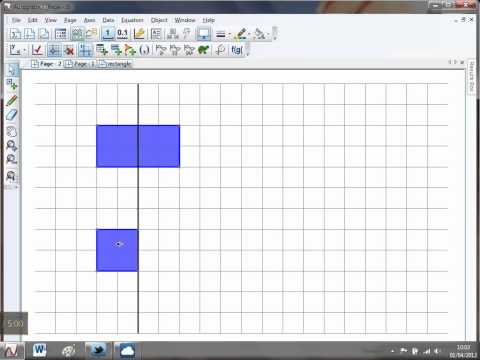Click the line thickness icon
This screenshot has width=480, height=360.
coord(220,34)
